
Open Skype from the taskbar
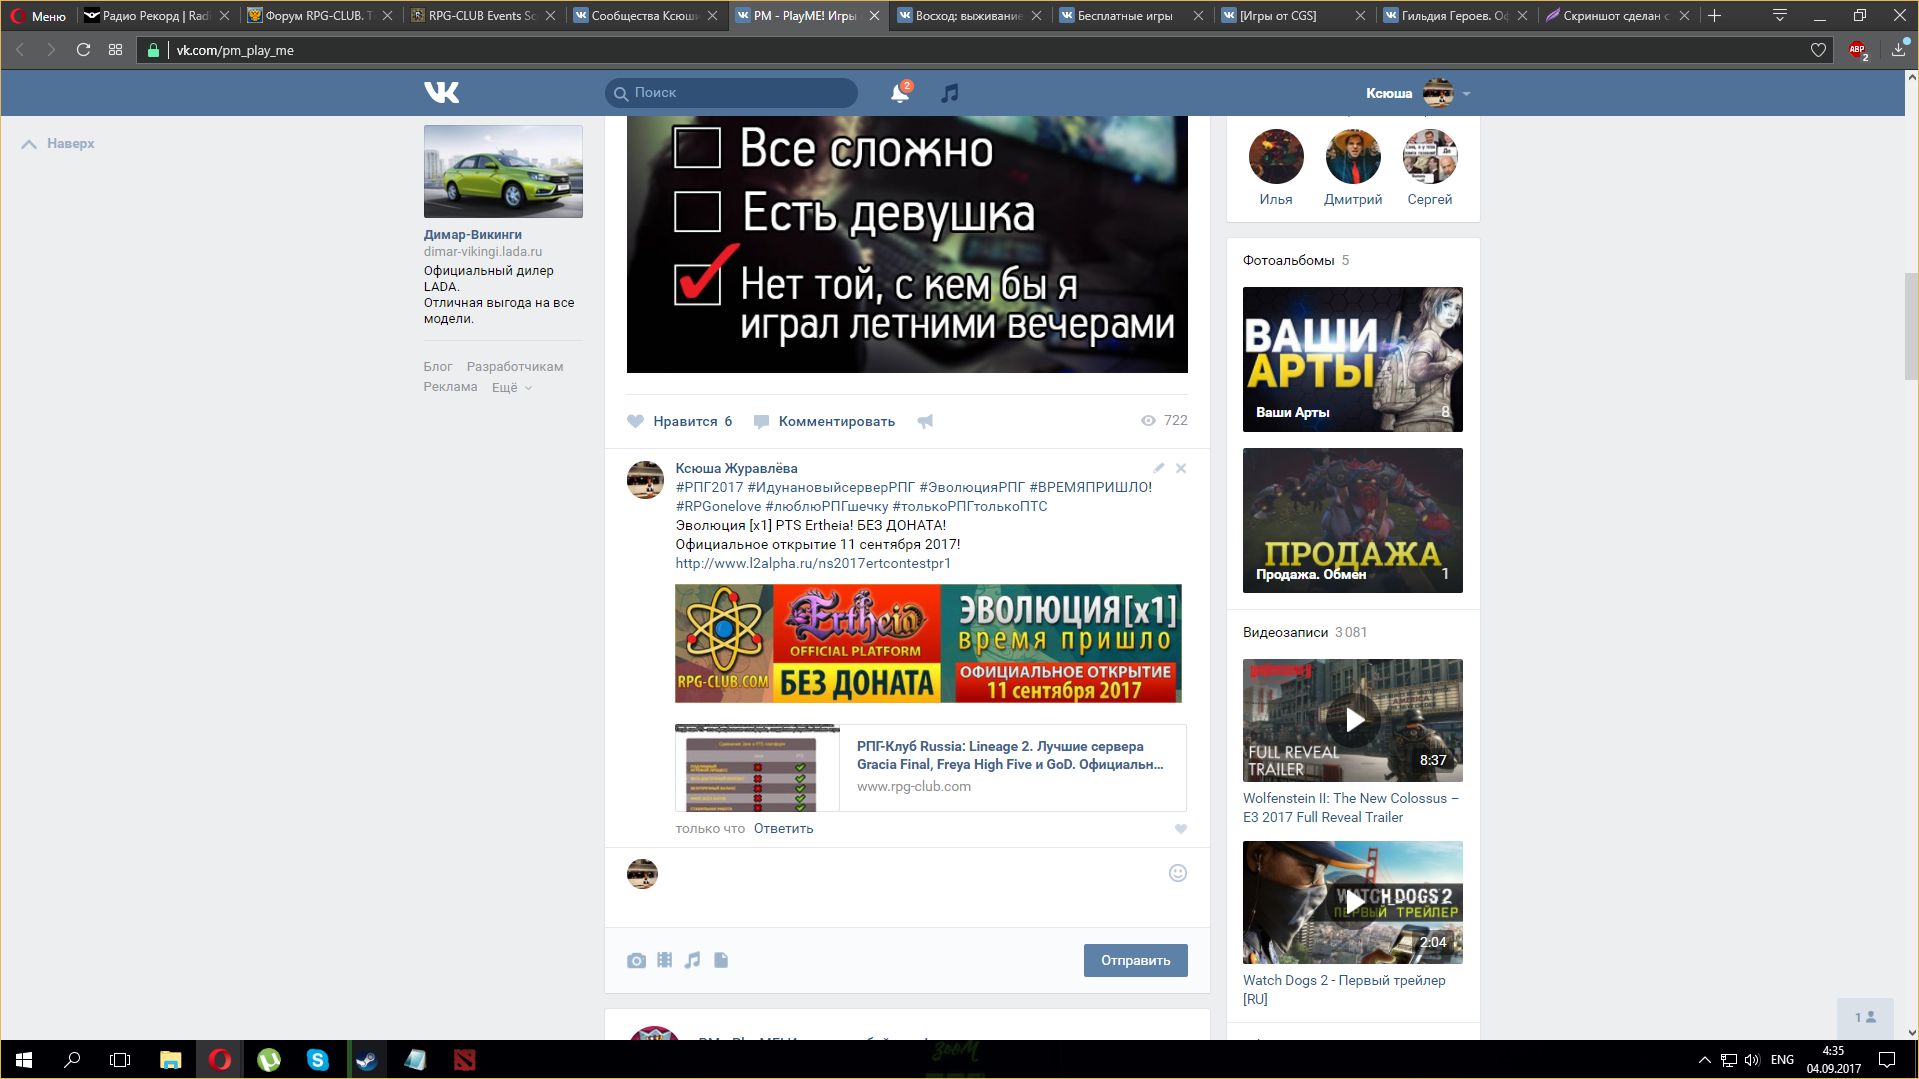click(318, 1060)
